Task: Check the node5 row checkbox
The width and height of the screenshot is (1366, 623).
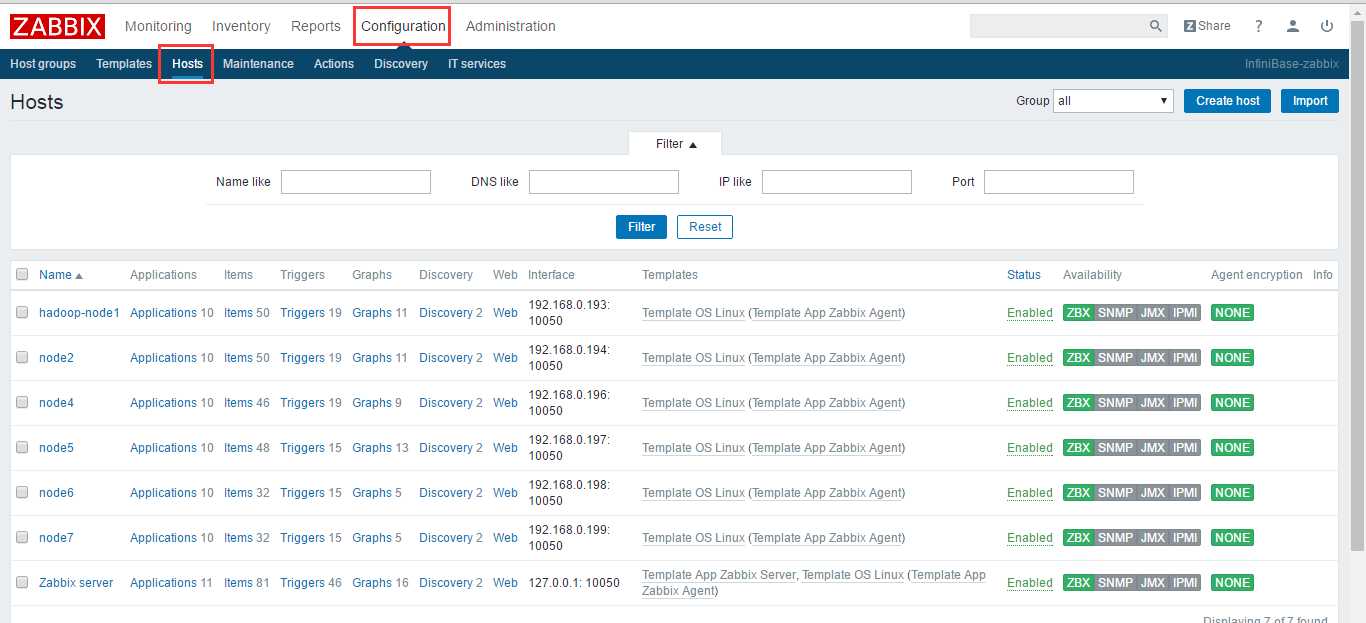Action: click(22, 447)
